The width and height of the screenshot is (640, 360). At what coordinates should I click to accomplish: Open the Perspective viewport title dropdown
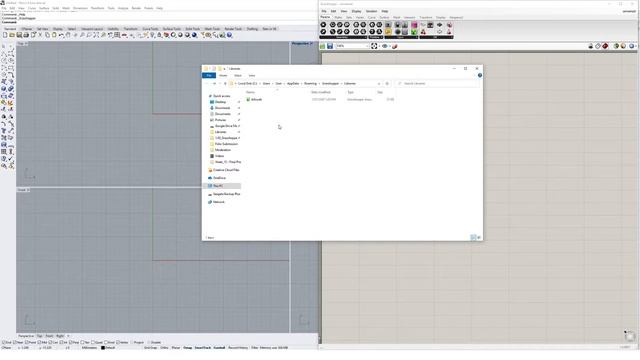click(x=311, y=43)
